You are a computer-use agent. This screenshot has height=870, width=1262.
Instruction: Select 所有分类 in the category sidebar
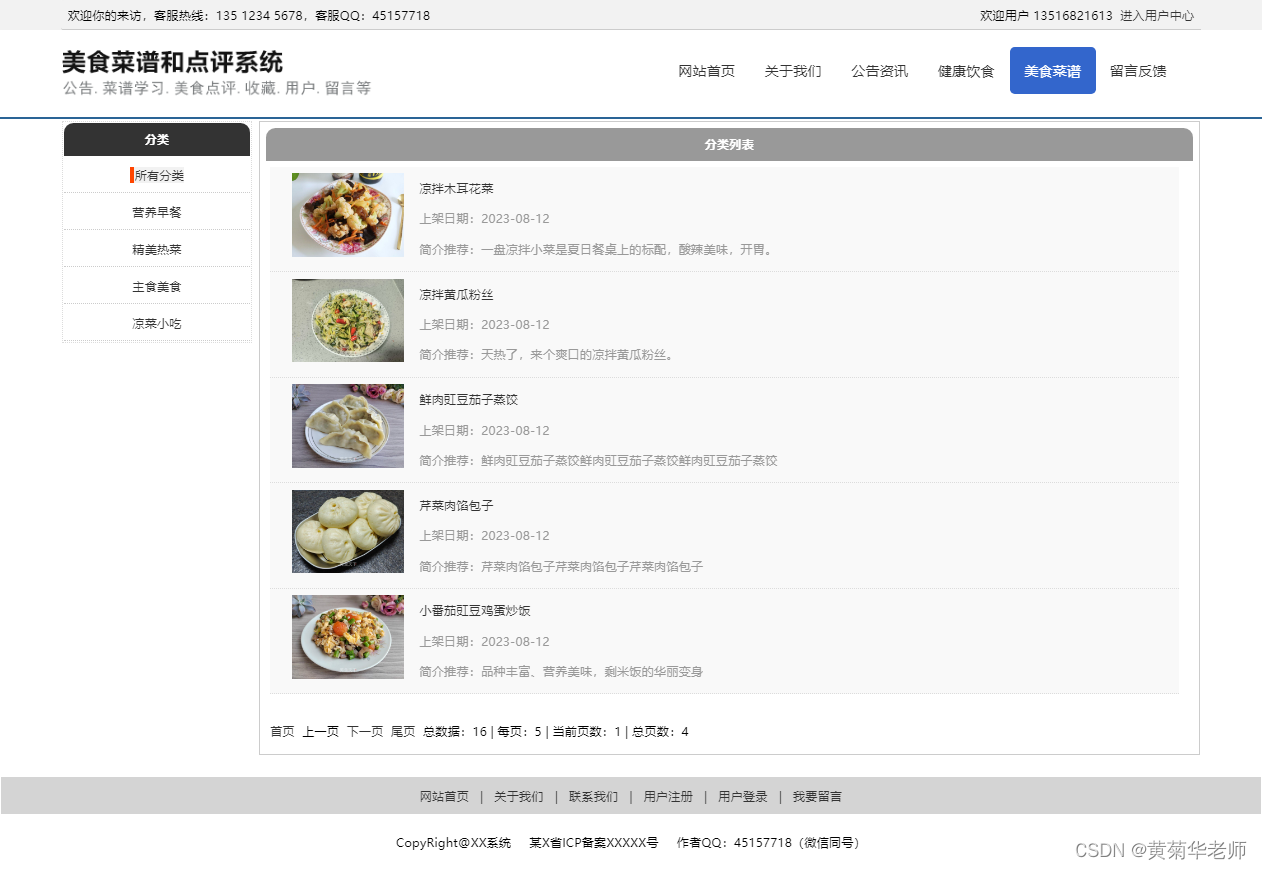point(157,173)
